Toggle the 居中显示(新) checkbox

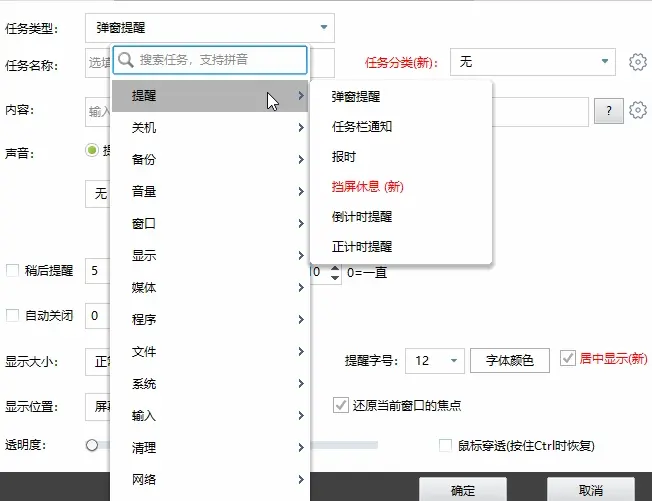(x=568, y=358)
